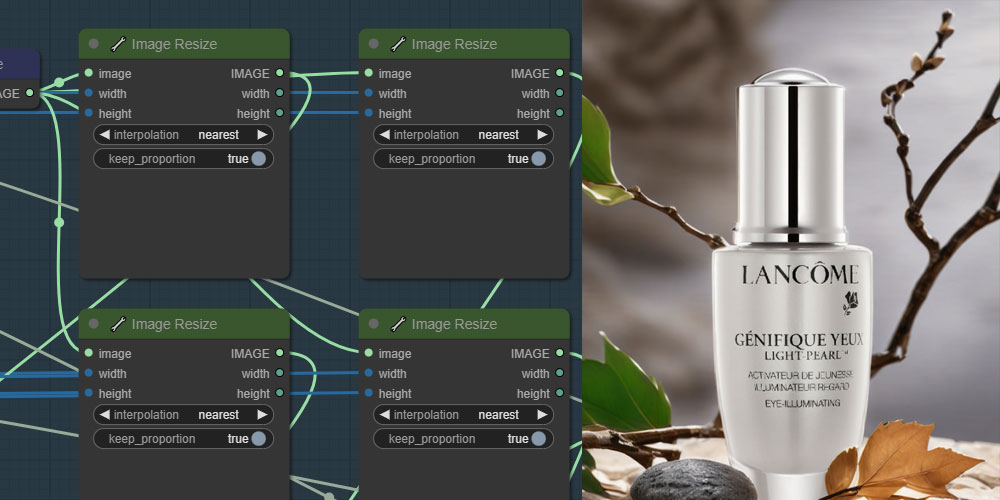Click the image input port on bottom-right node
Image resolution: width=1000 pixels, height=500 pixels.
pyautogui.click(x=369, y=353)
